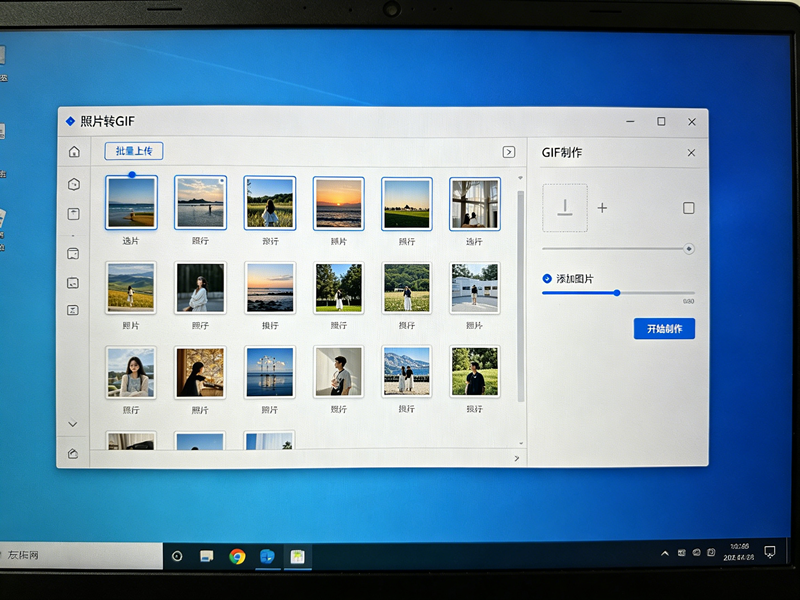Click the taskbar search circle icon

click(x=177, y=556)
